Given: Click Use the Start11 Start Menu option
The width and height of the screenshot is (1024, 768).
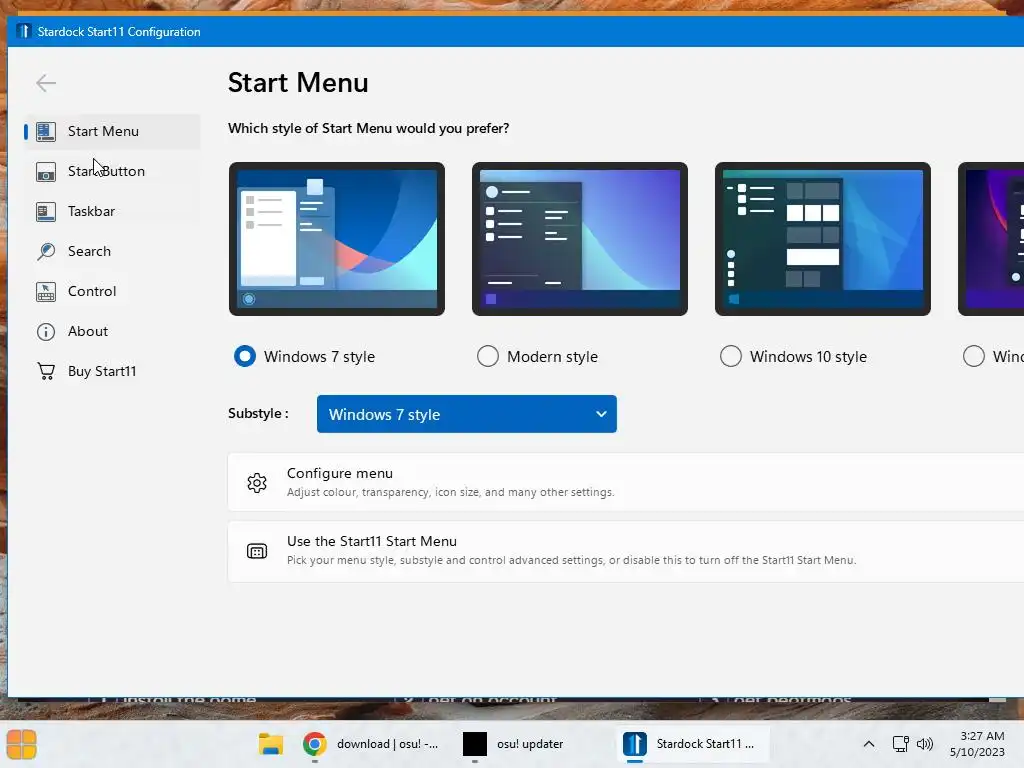Looking at the screenshot, I should (x=626, y=551).
